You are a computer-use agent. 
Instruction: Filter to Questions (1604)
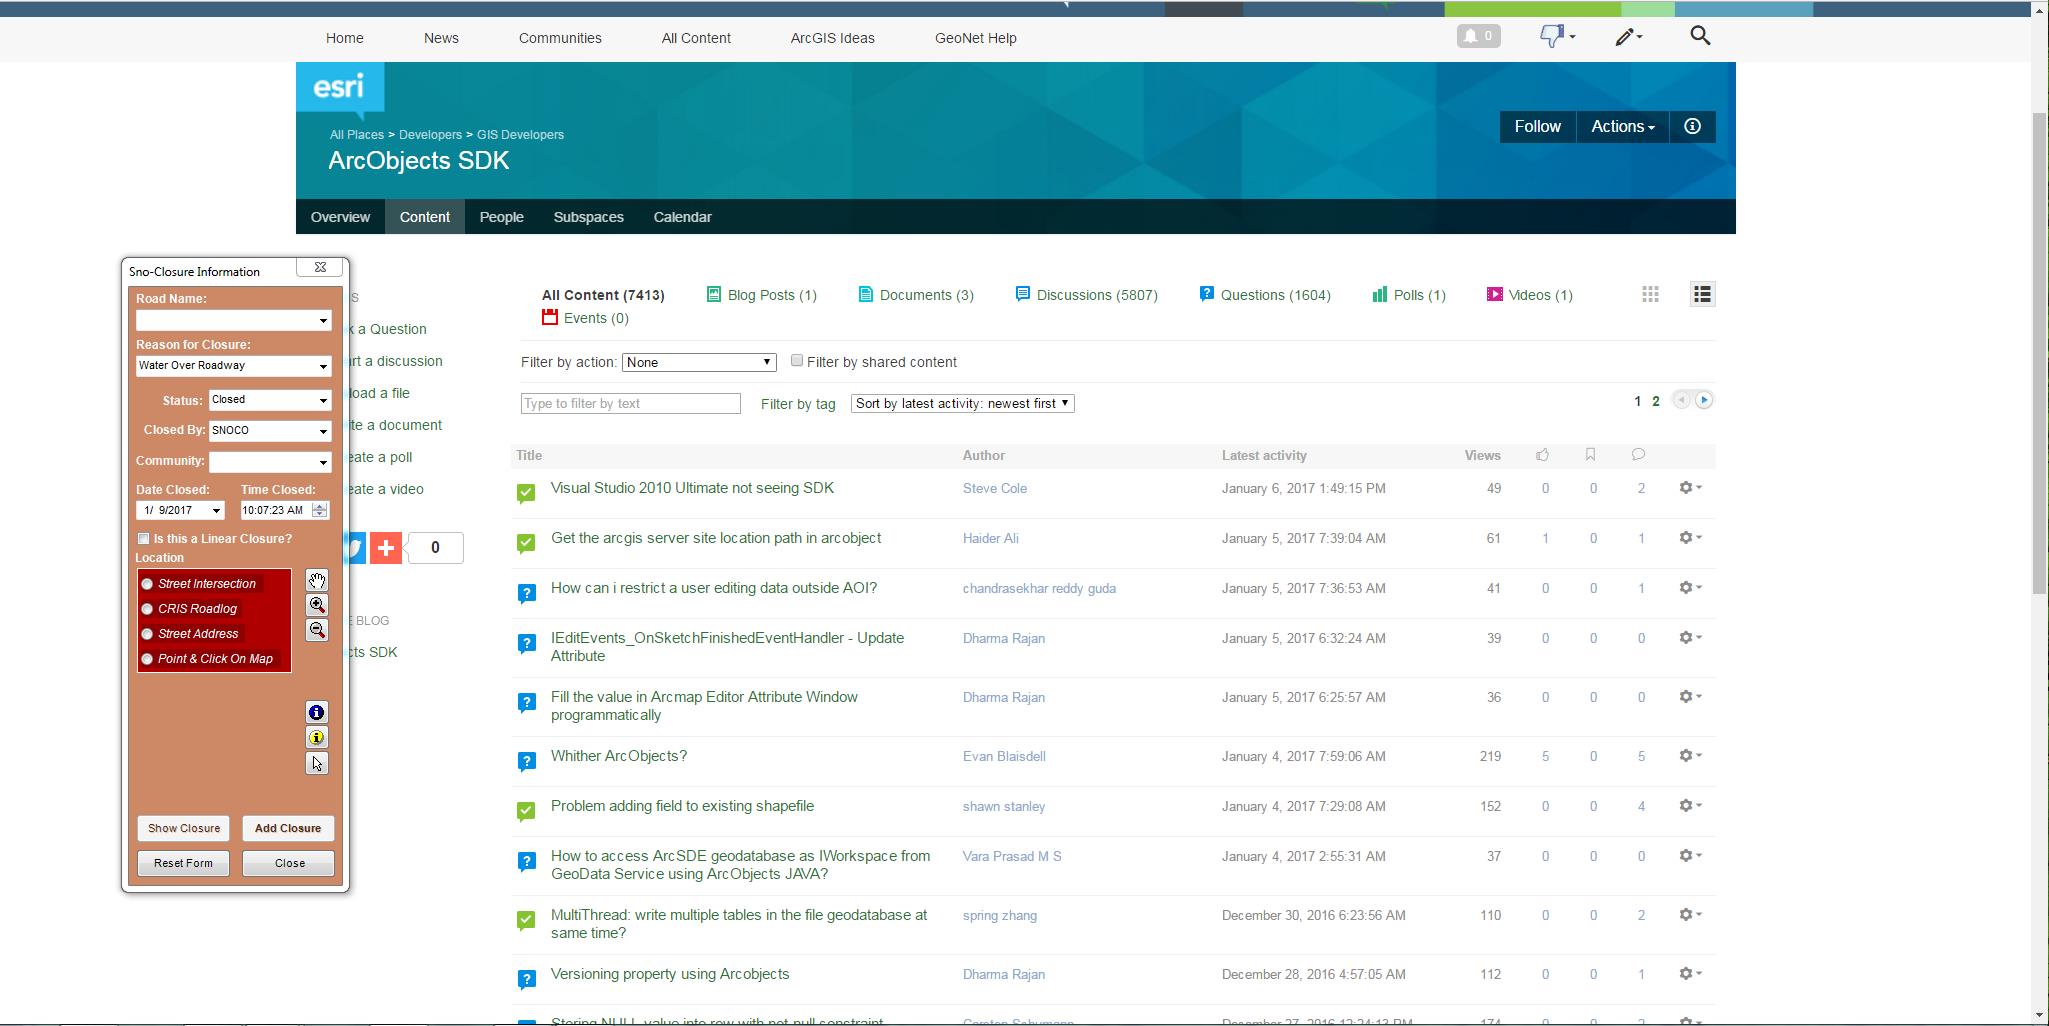(x=1265, y=295)
